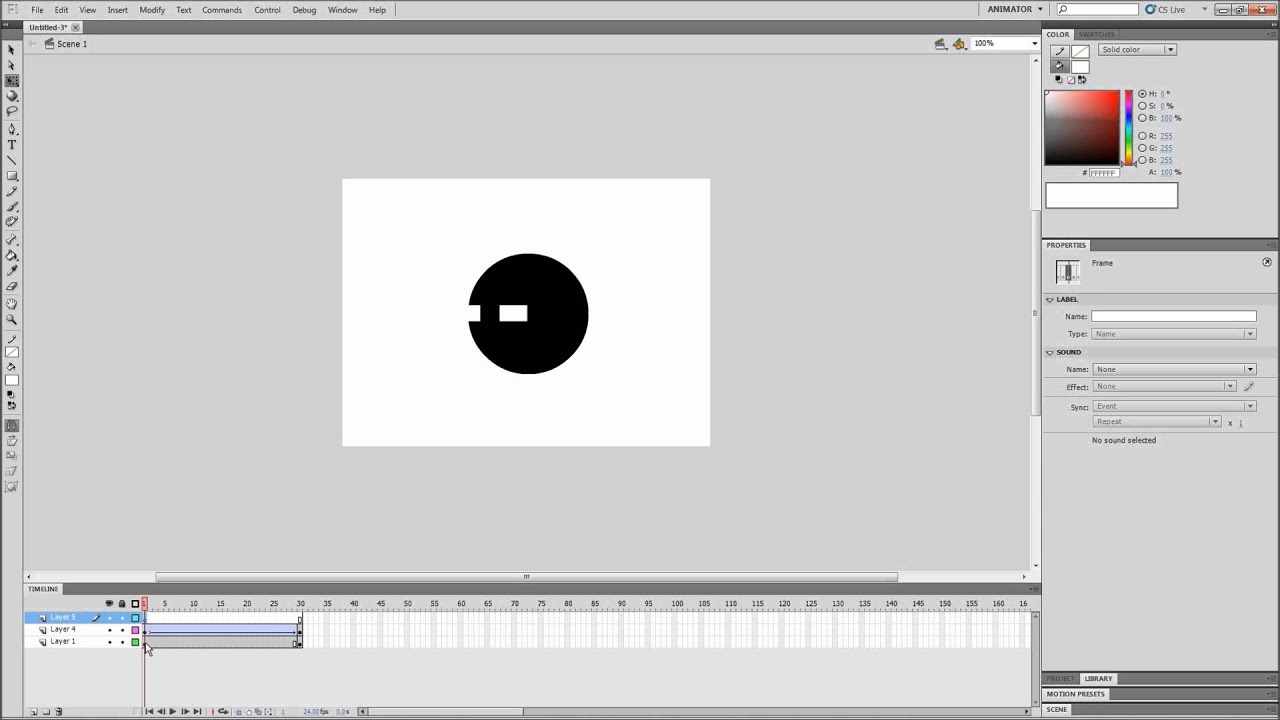
Task: Collapse the LABEL section
Action: [1049, 300]
